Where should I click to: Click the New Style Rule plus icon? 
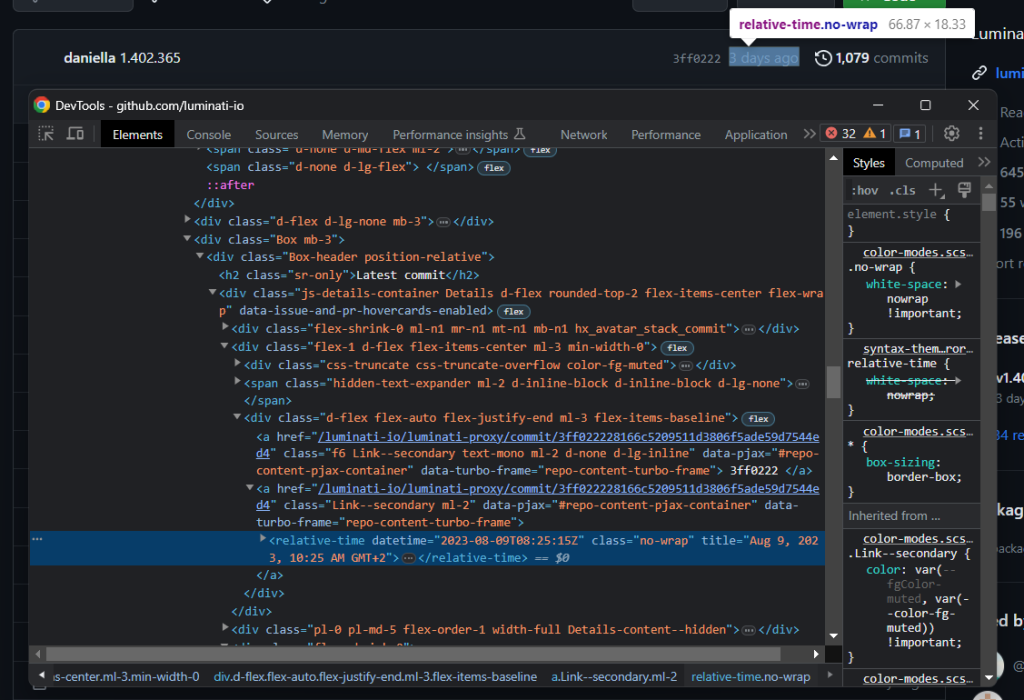coord(935,189)
